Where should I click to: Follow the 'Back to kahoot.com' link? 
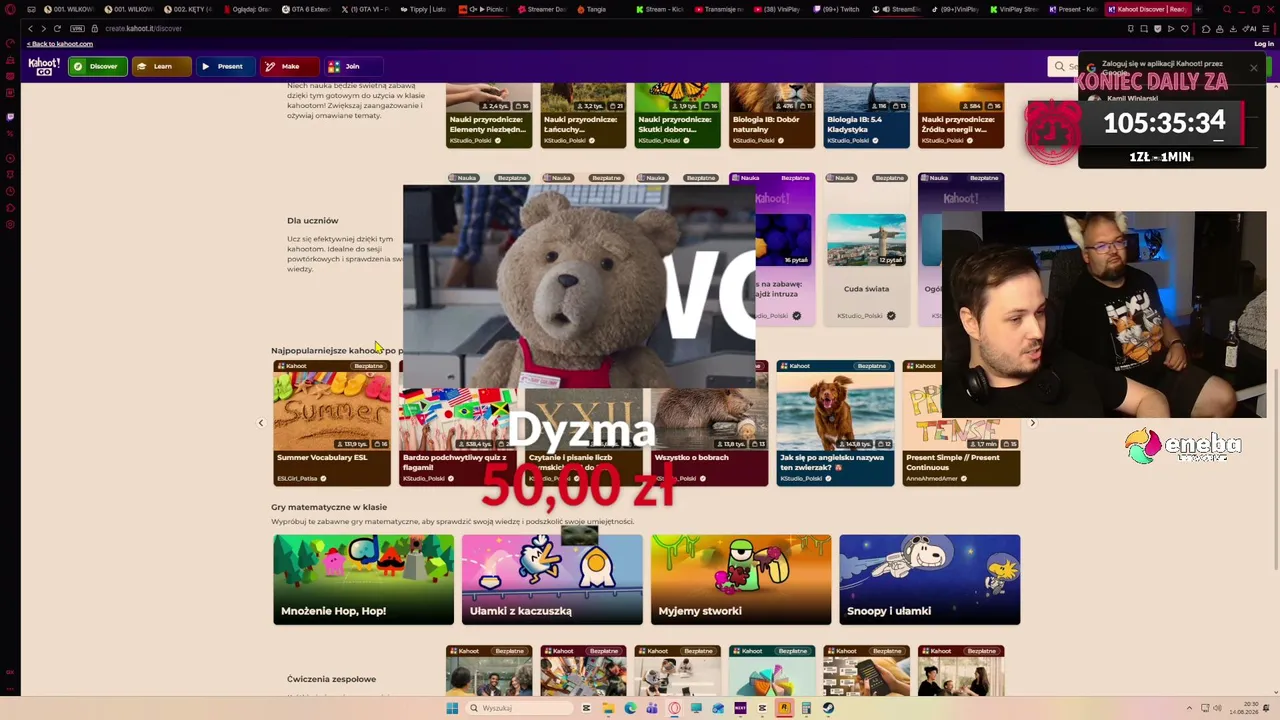click(x=60, y=44)
